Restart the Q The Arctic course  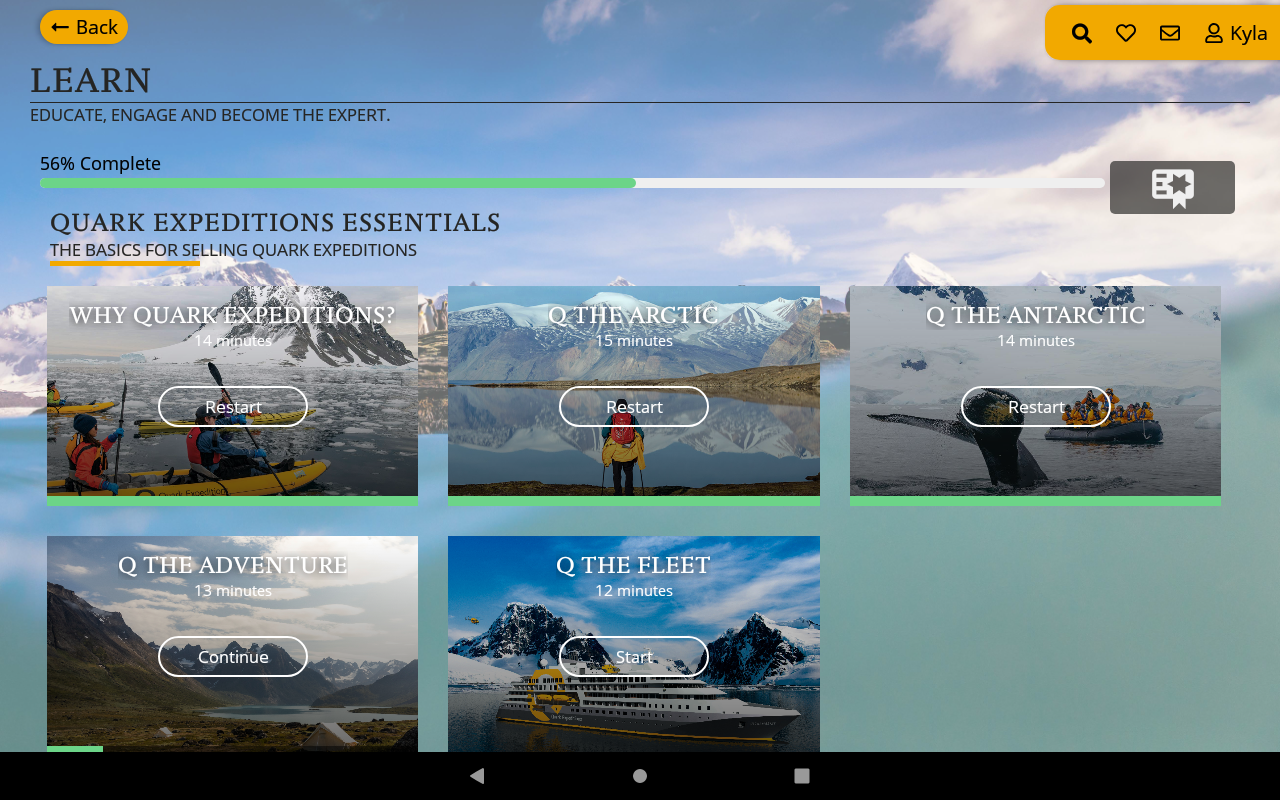[x=634, y=407]
